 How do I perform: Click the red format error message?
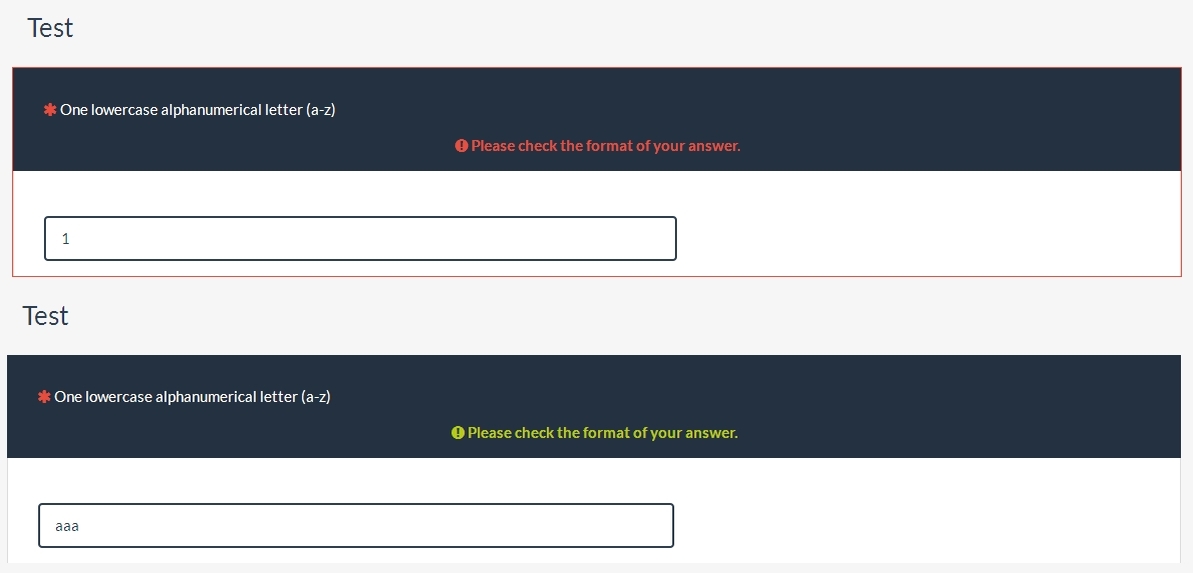[x=605, y=146]
